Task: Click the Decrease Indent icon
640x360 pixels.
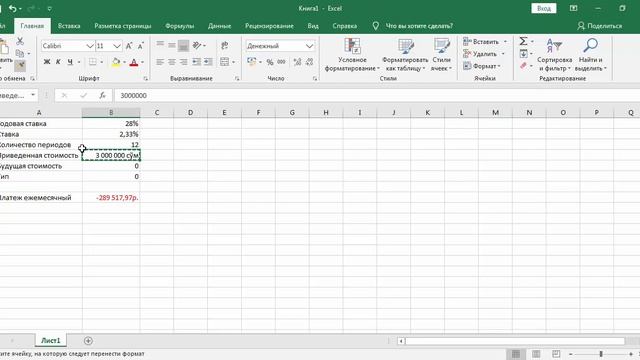Action: coord(196,62)
